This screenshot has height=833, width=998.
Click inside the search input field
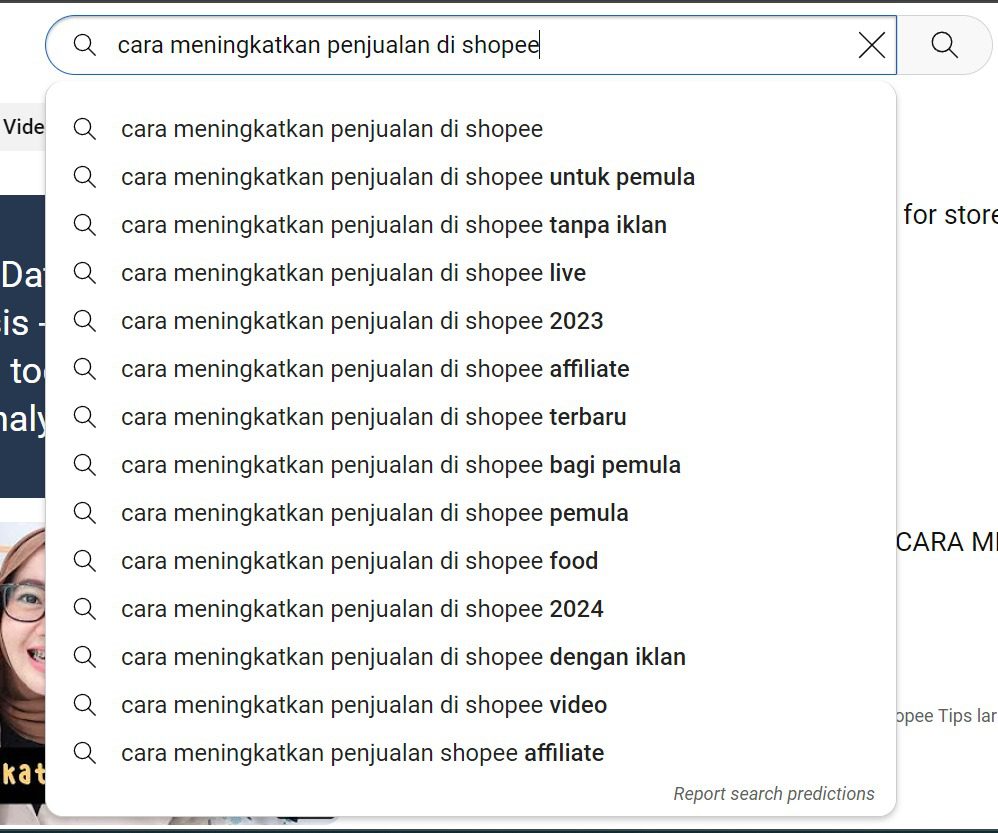[400, 45]
